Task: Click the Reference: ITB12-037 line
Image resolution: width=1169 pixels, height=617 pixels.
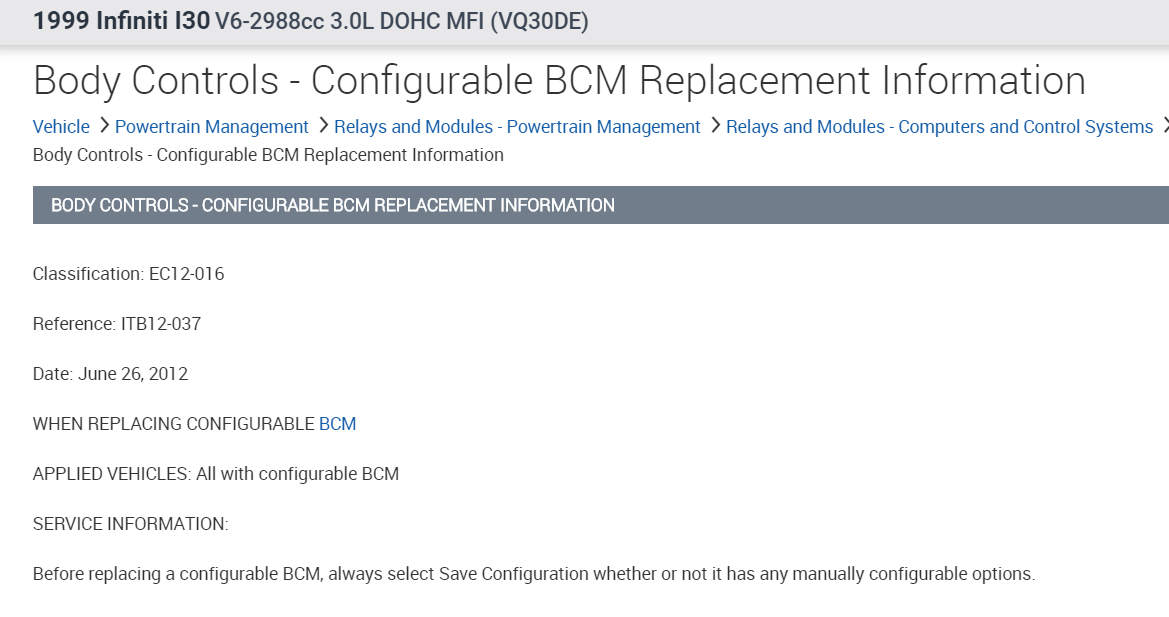Action: tap(117, 324)
